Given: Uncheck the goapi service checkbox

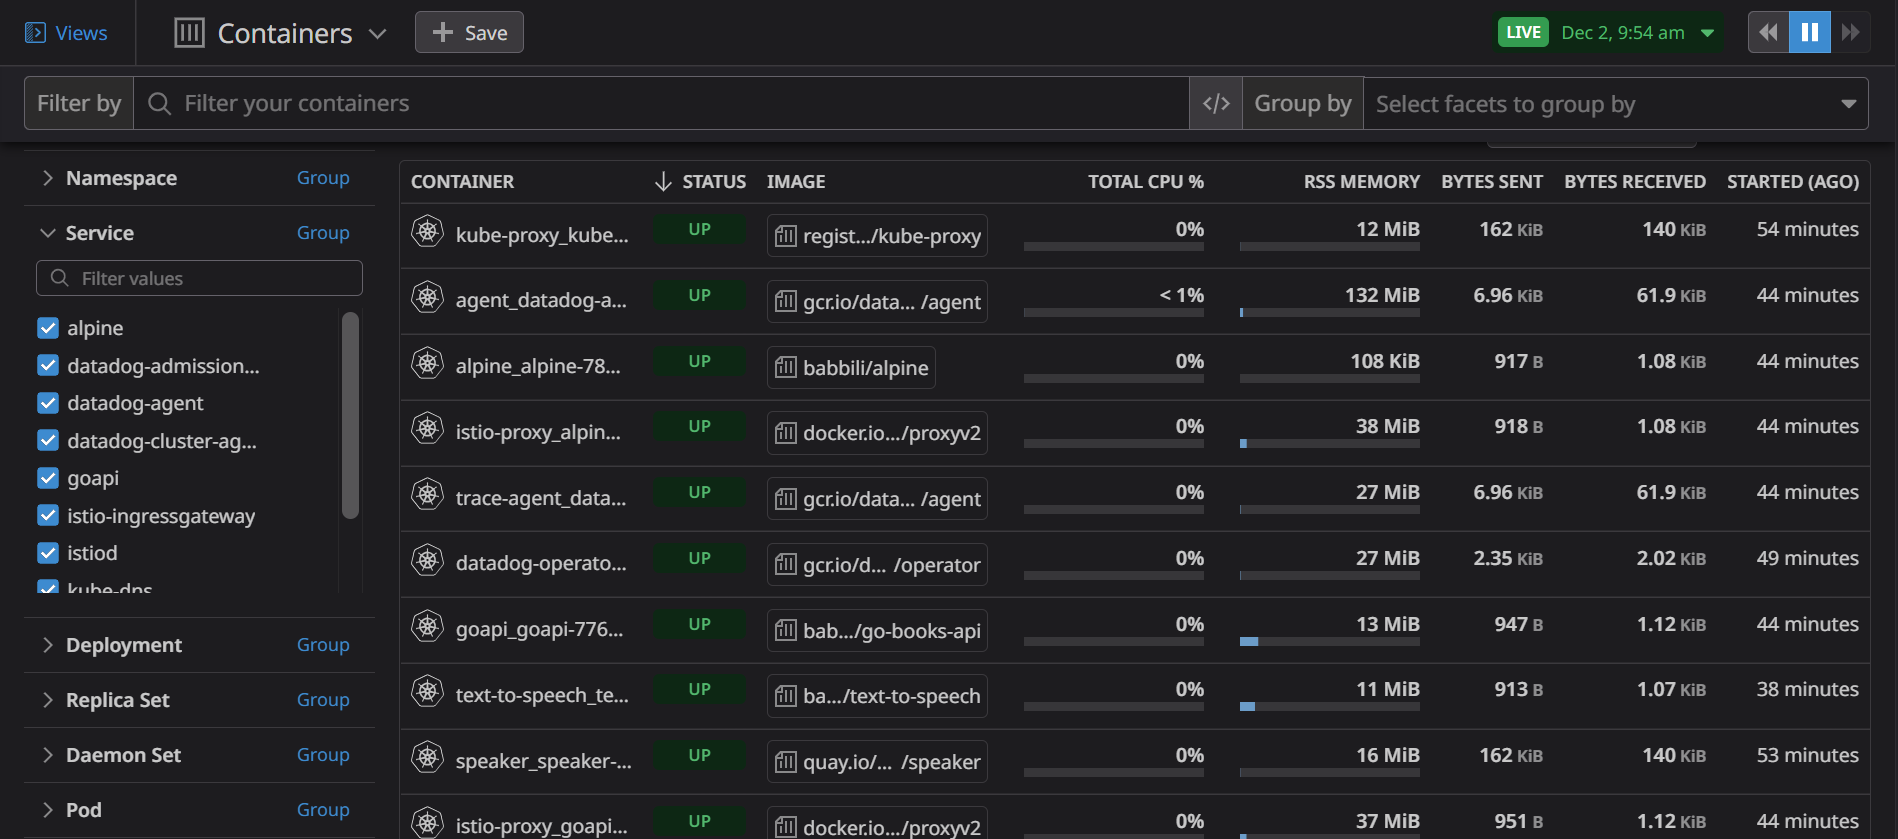Looking at the screenshot, I should coord(48,478).
